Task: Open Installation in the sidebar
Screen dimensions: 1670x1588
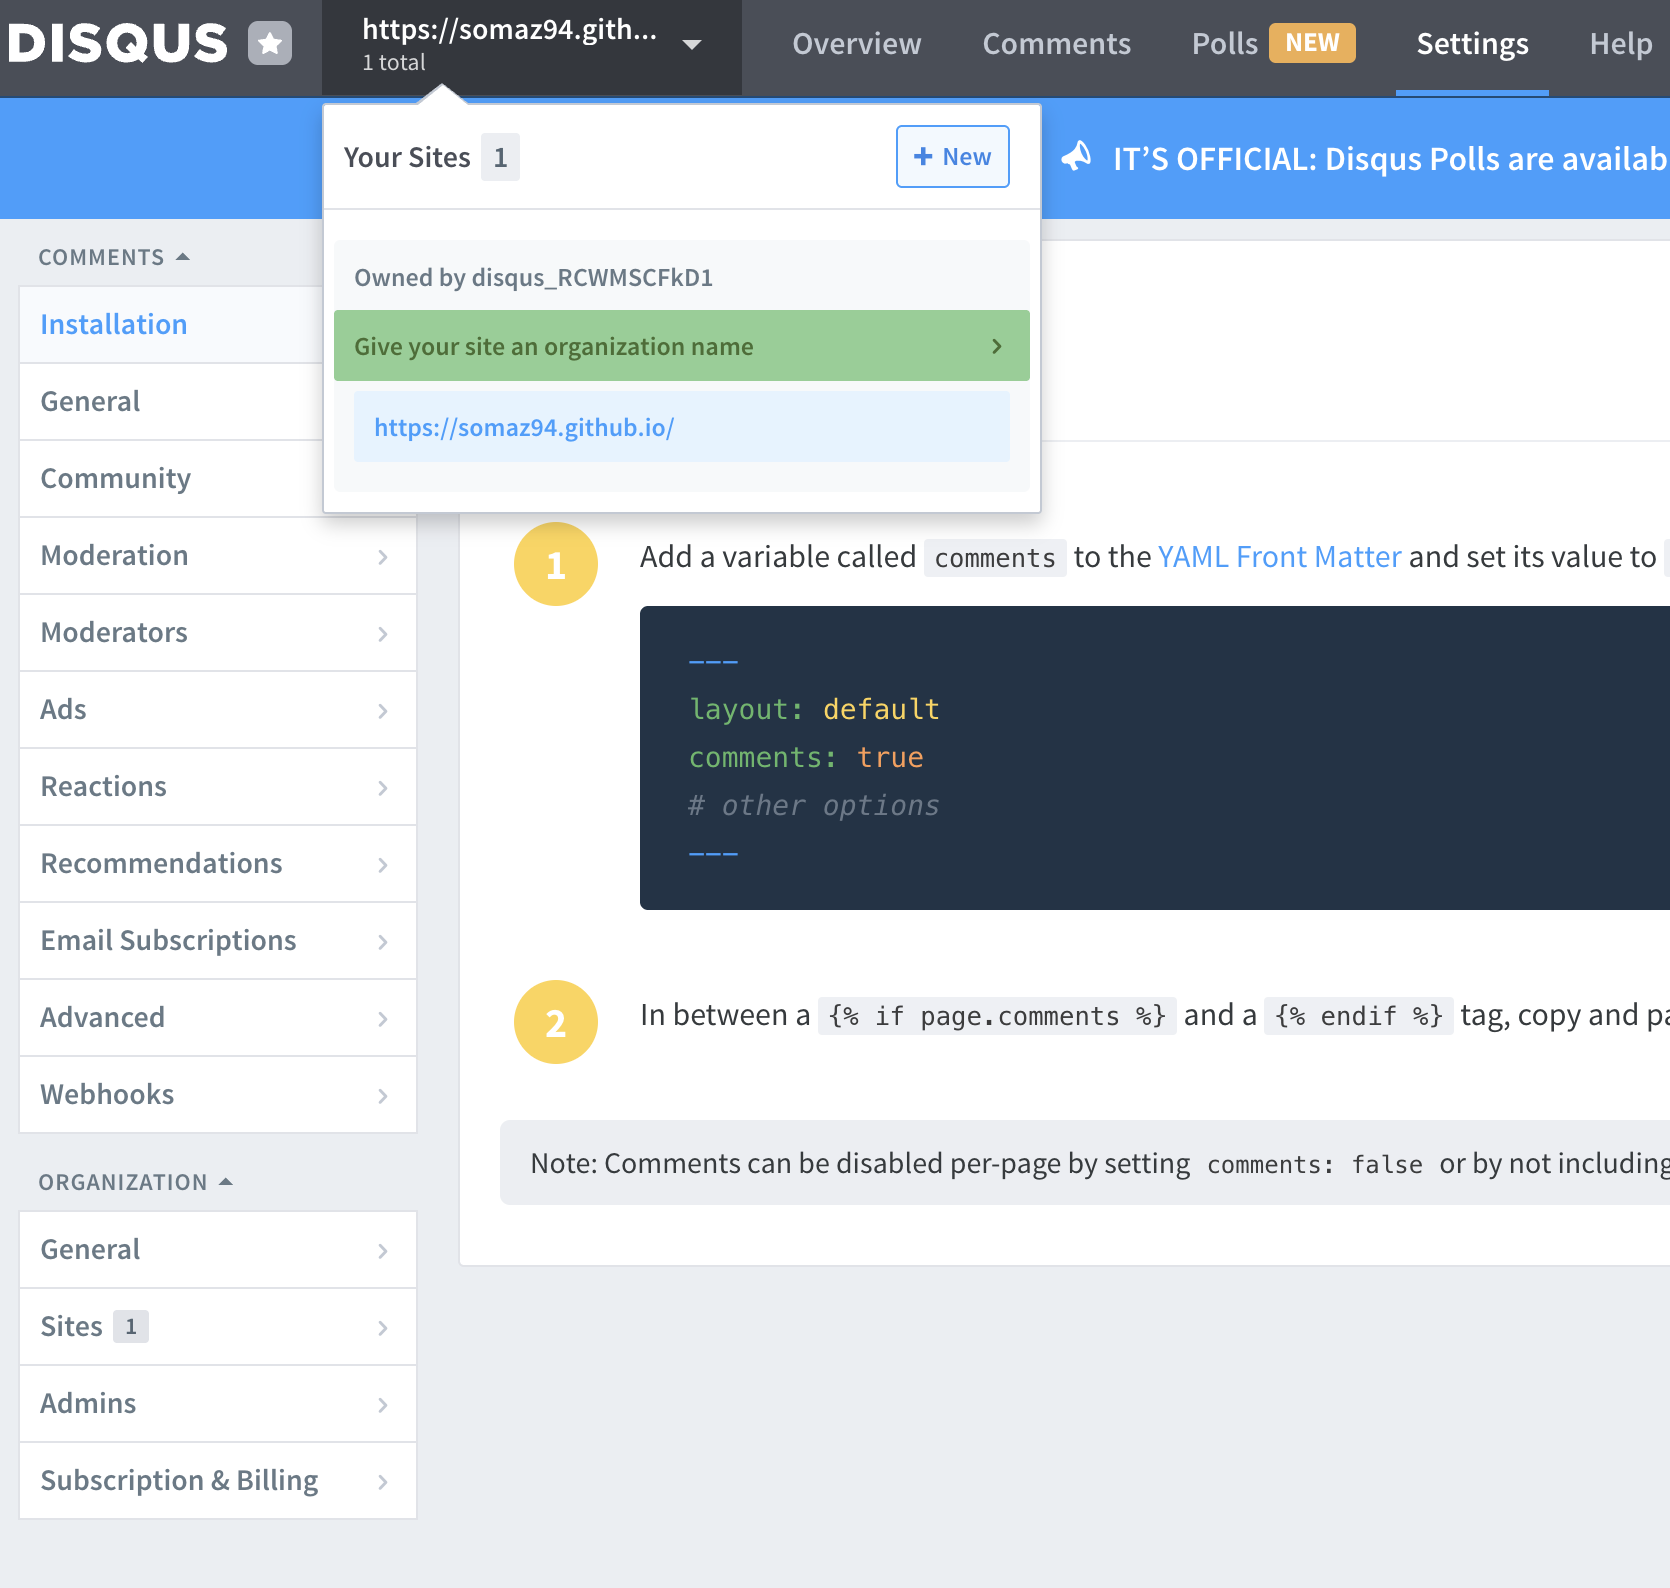Action: coord(171,325)
